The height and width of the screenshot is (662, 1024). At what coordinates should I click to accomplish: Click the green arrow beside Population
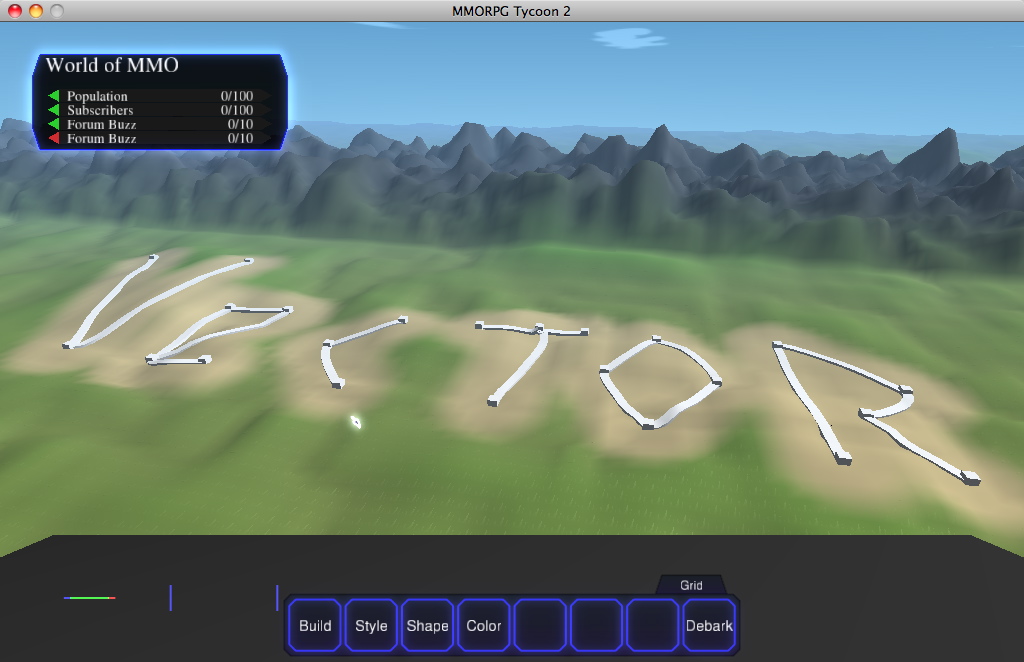pyautogui.click(x=54, y=96)
